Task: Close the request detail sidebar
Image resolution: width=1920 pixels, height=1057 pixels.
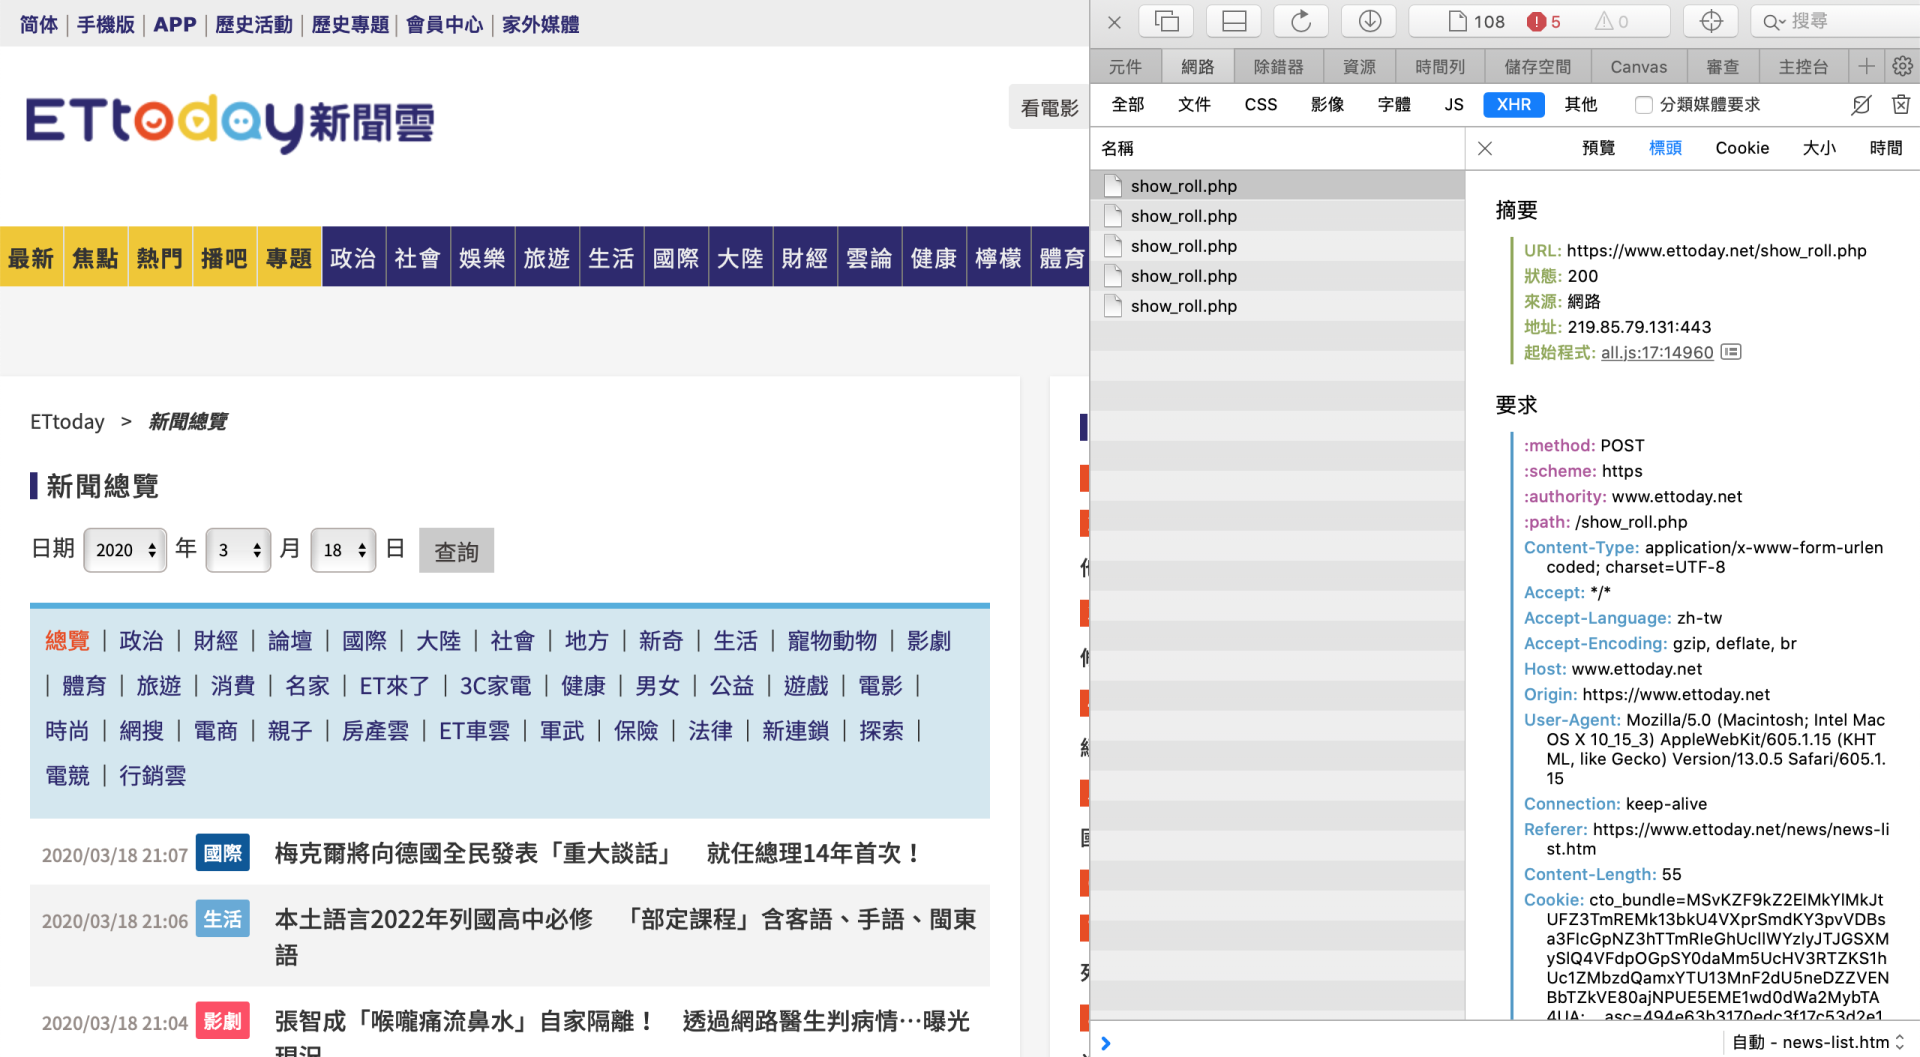Action: [x=1485, y=148]
